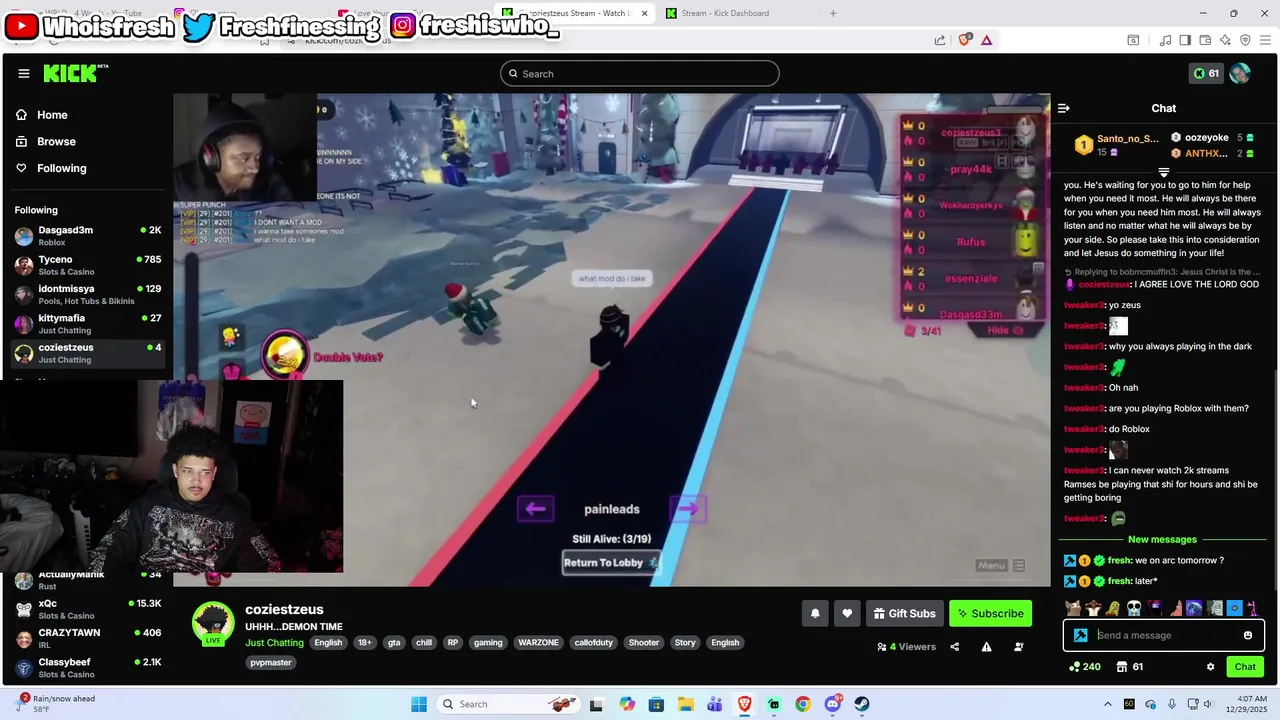Open the Classybeef channel
Screen dimensions: 1280x720
[x=86, y=667]
